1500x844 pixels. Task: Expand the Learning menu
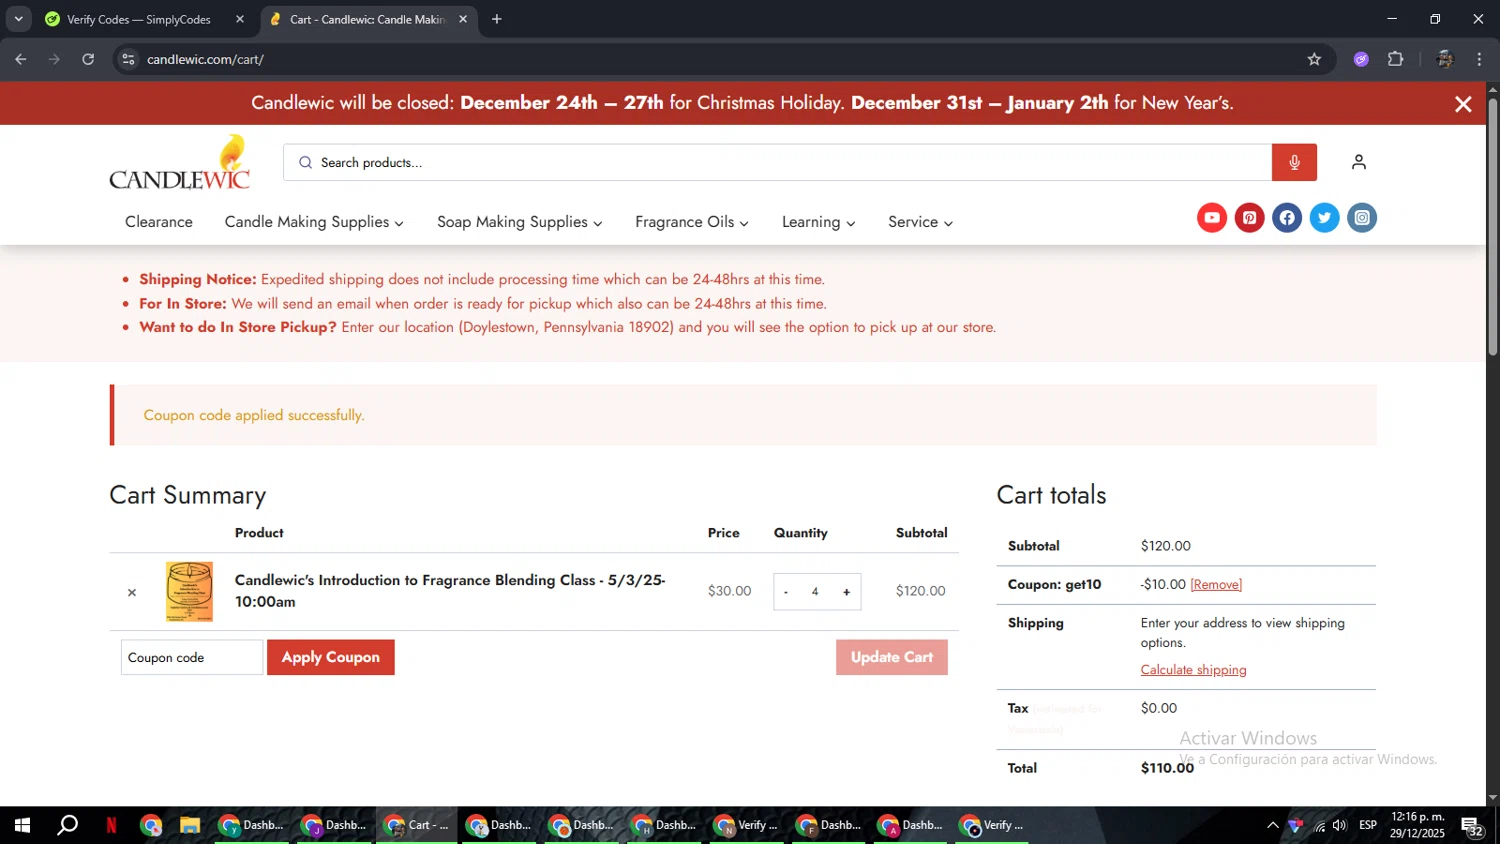(818, 222)
